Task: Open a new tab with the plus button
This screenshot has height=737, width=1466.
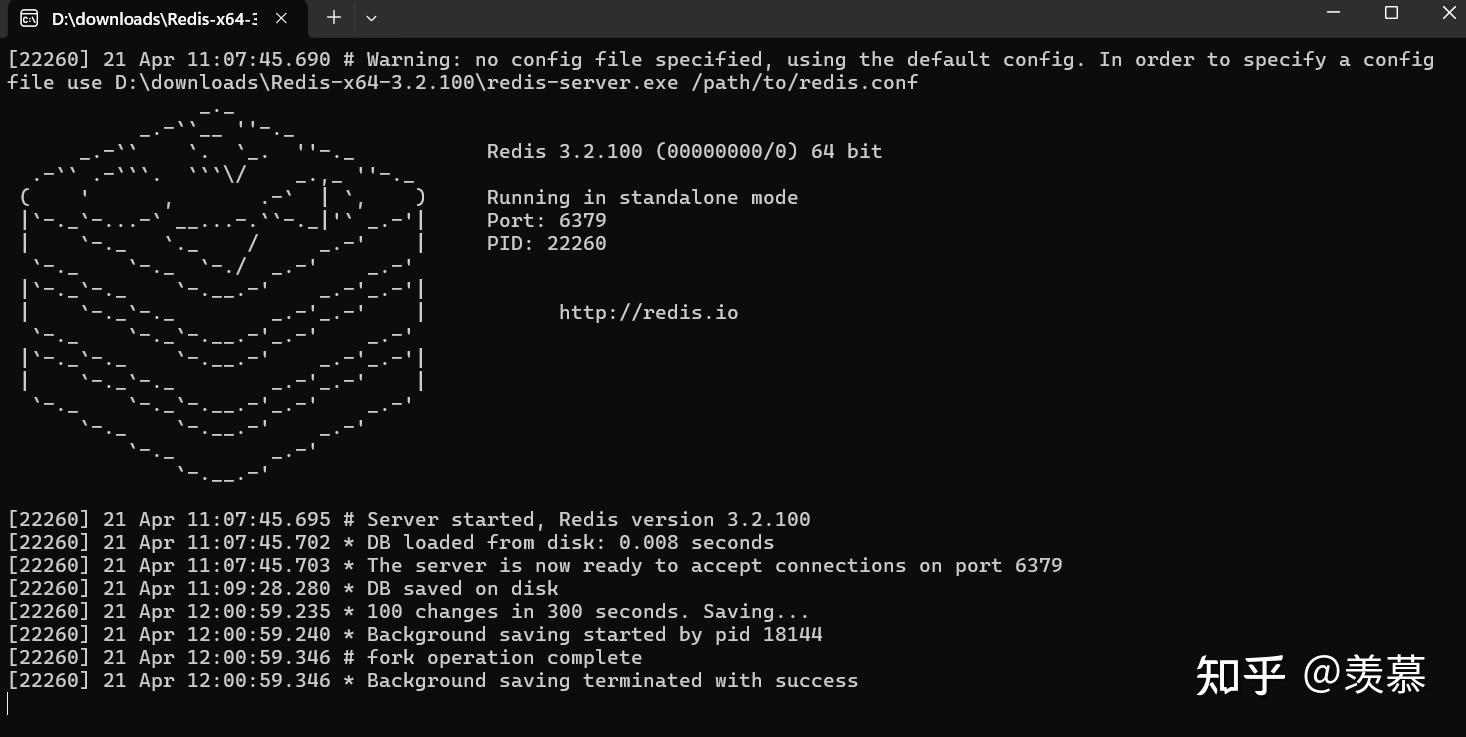Action: (x=334, y=17)
